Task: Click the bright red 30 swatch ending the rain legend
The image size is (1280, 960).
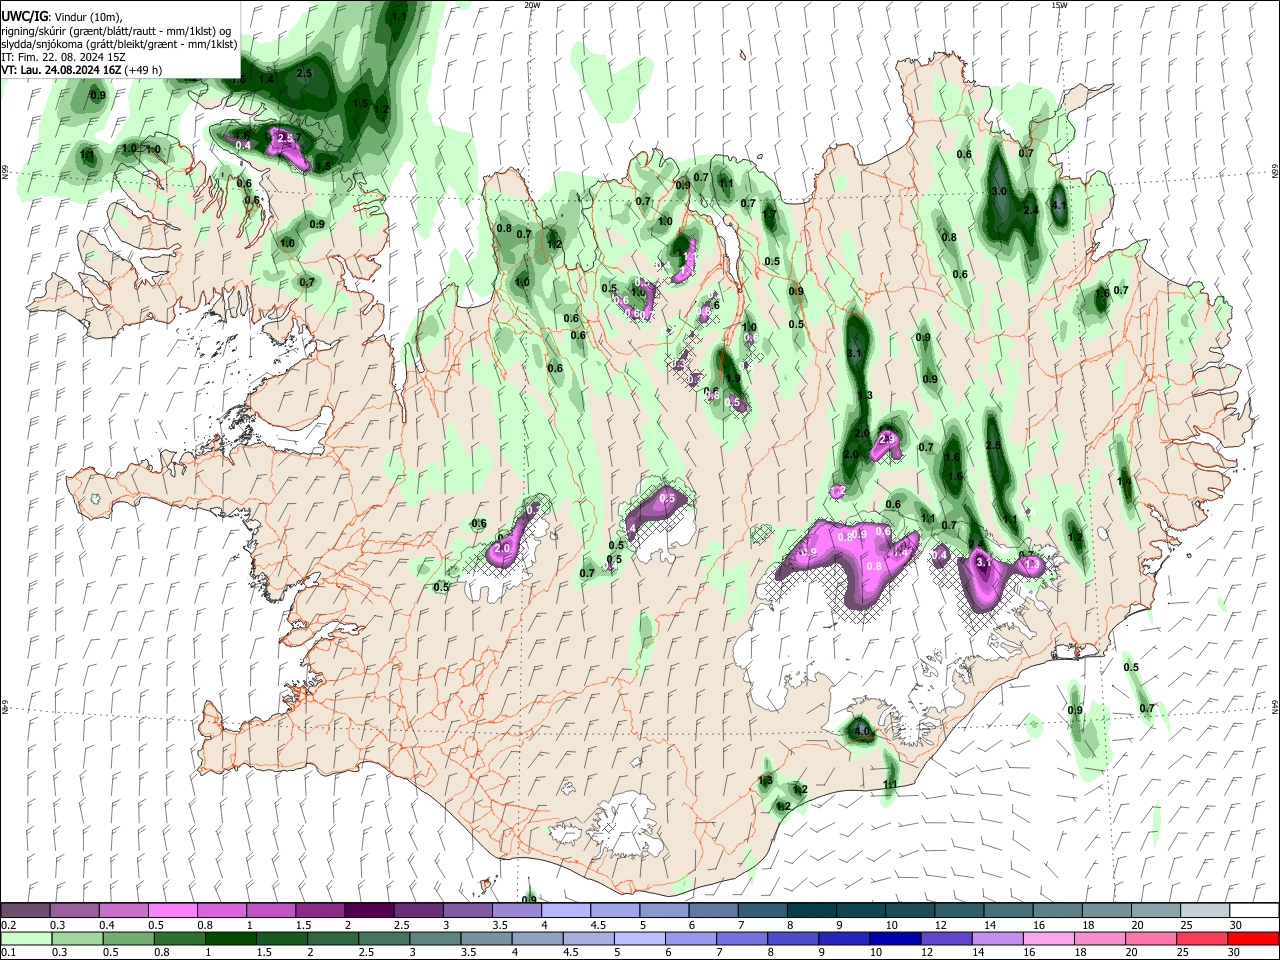Action: pyautogui.click(x=1253, y=938)
